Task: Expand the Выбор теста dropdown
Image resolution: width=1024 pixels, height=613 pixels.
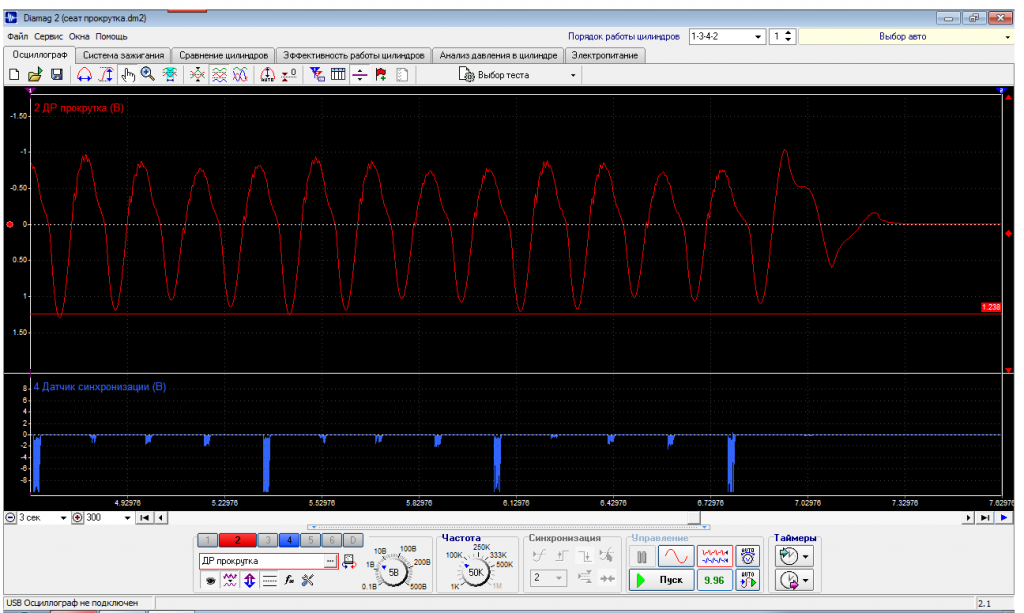Action: pos(573,76)
